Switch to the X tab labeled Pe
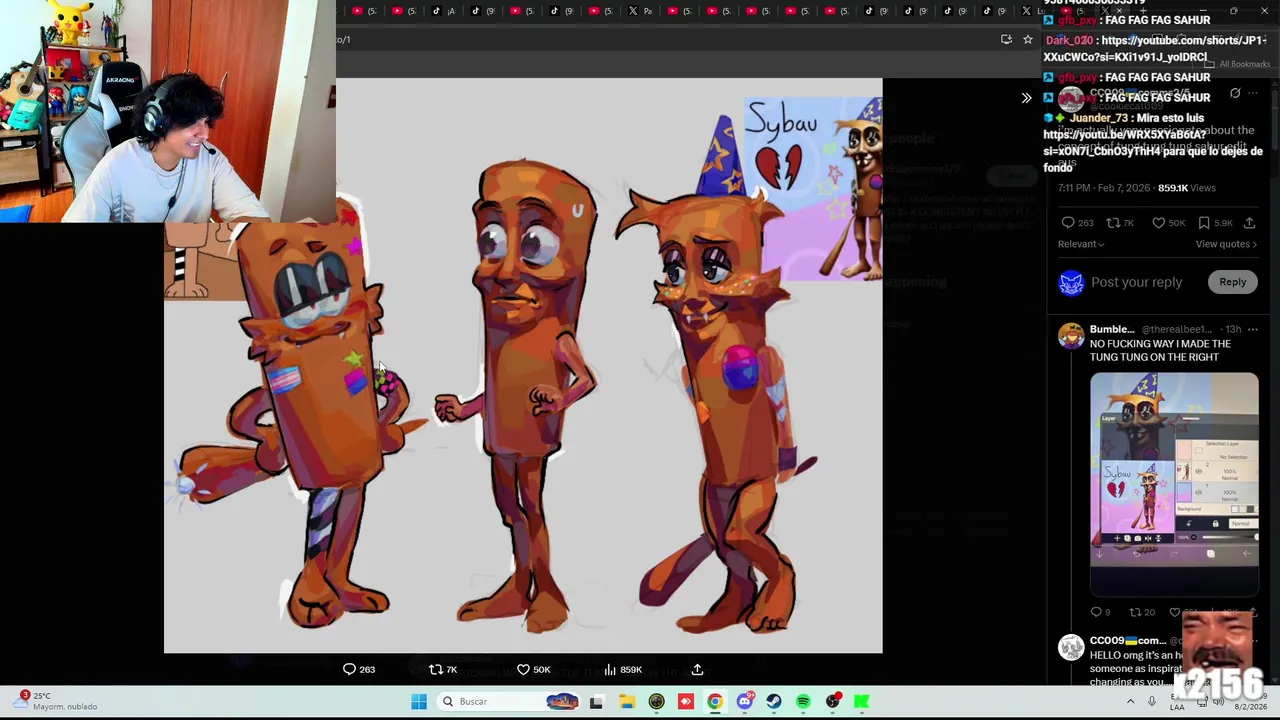 point(641,11)
